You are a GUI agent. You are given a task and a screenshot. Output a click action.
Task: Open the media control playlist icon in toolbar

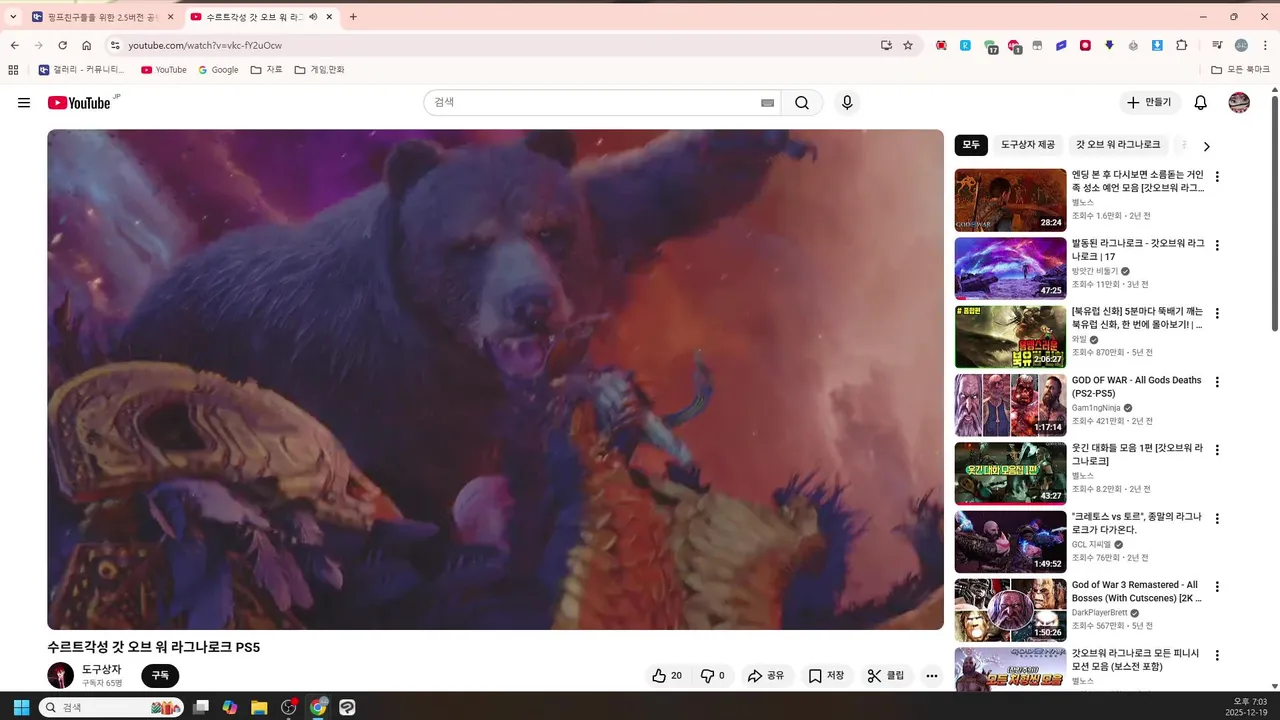coord(1217,45)
